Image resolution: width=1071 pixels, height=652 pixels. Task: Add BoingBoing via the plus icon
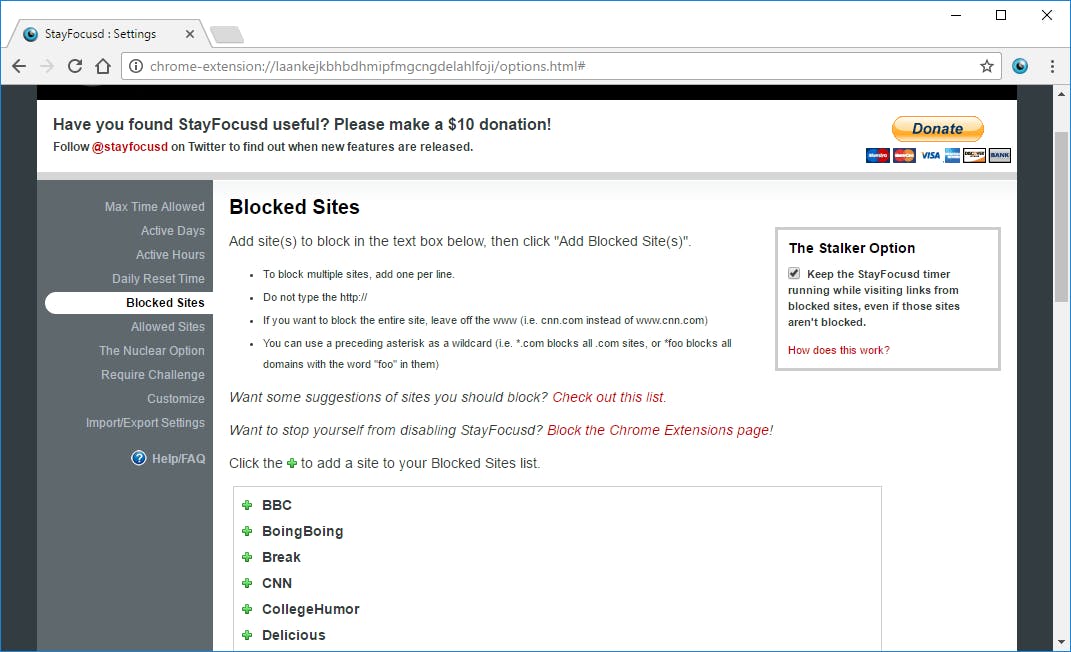247,531
